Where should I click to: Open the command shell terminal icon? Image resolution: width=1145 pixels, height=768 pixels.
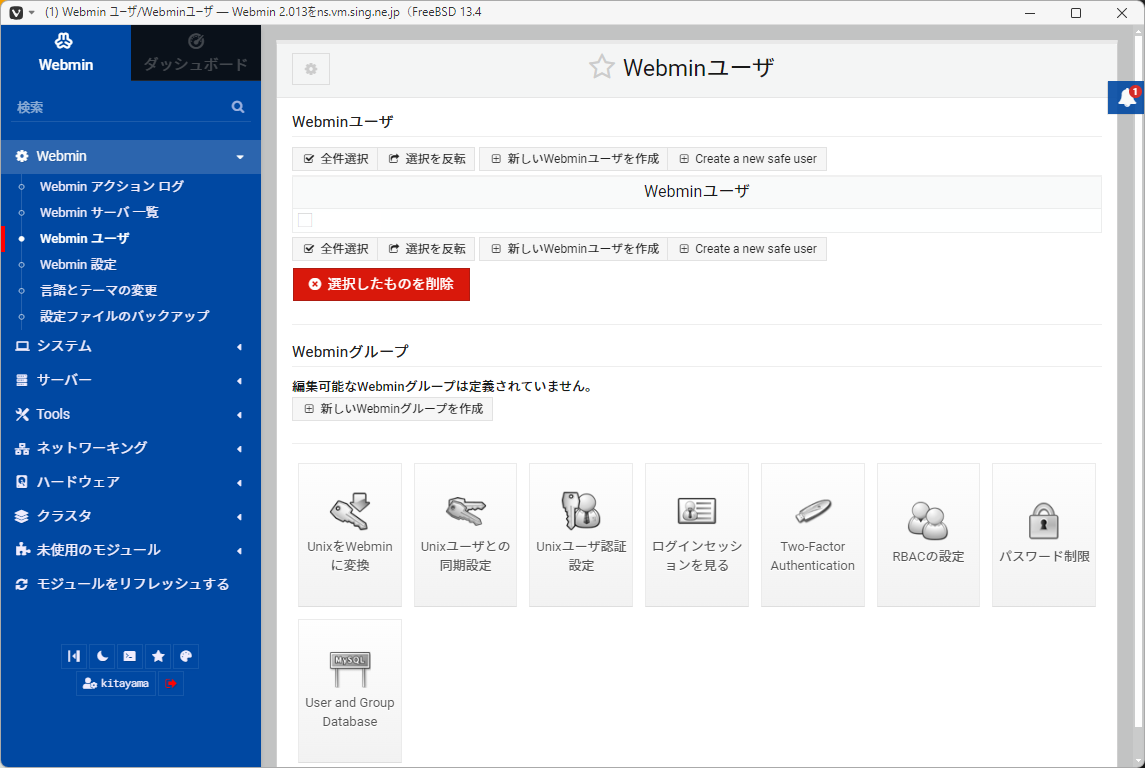pyautogui.click(x=129, y=656)
